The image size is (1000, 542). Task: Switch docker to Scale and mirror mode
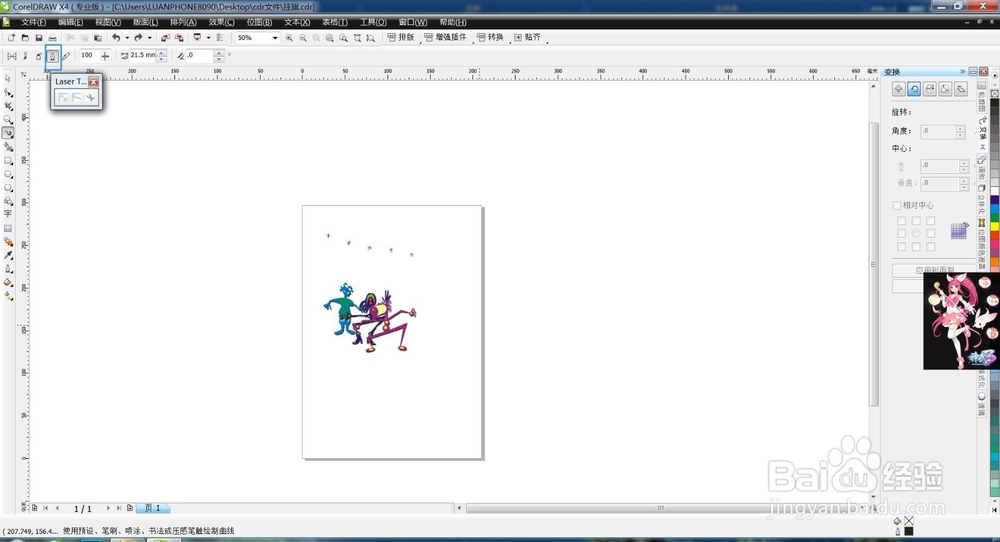tap(930, 89)
